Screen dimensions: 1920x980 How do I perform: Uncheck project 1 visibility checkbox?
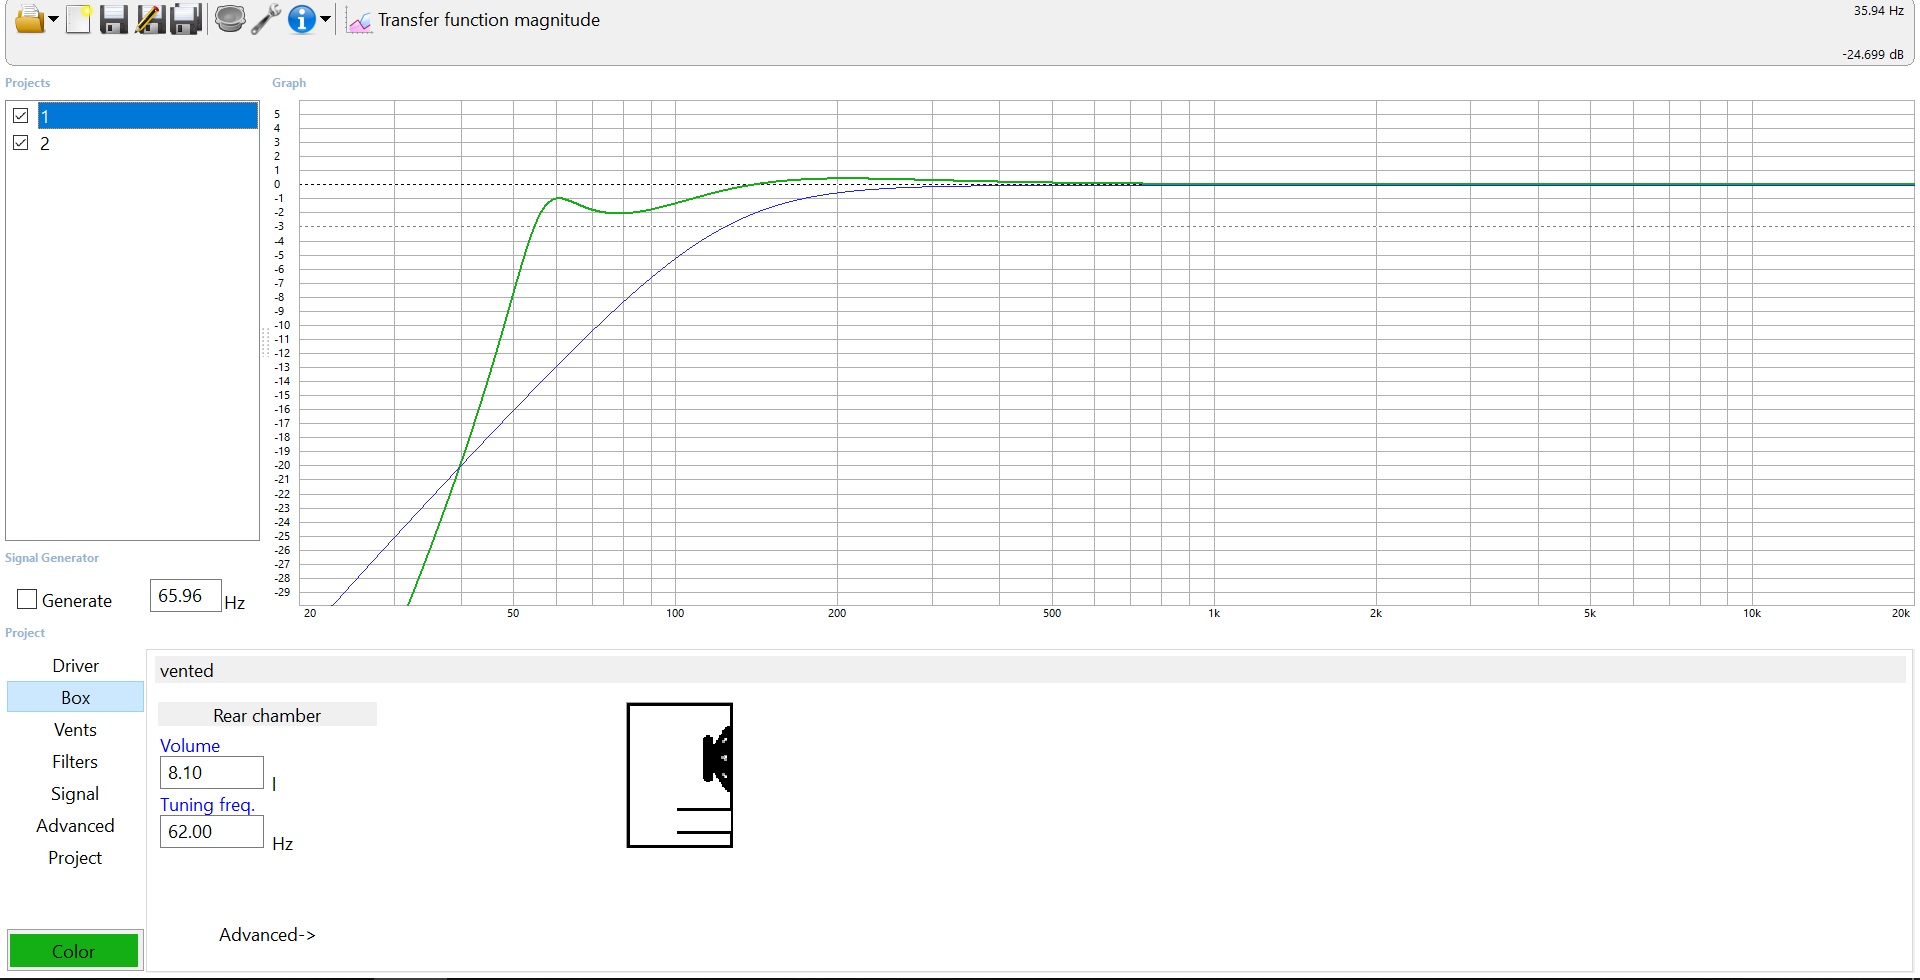pyautogui.click(x=20, y=116)
